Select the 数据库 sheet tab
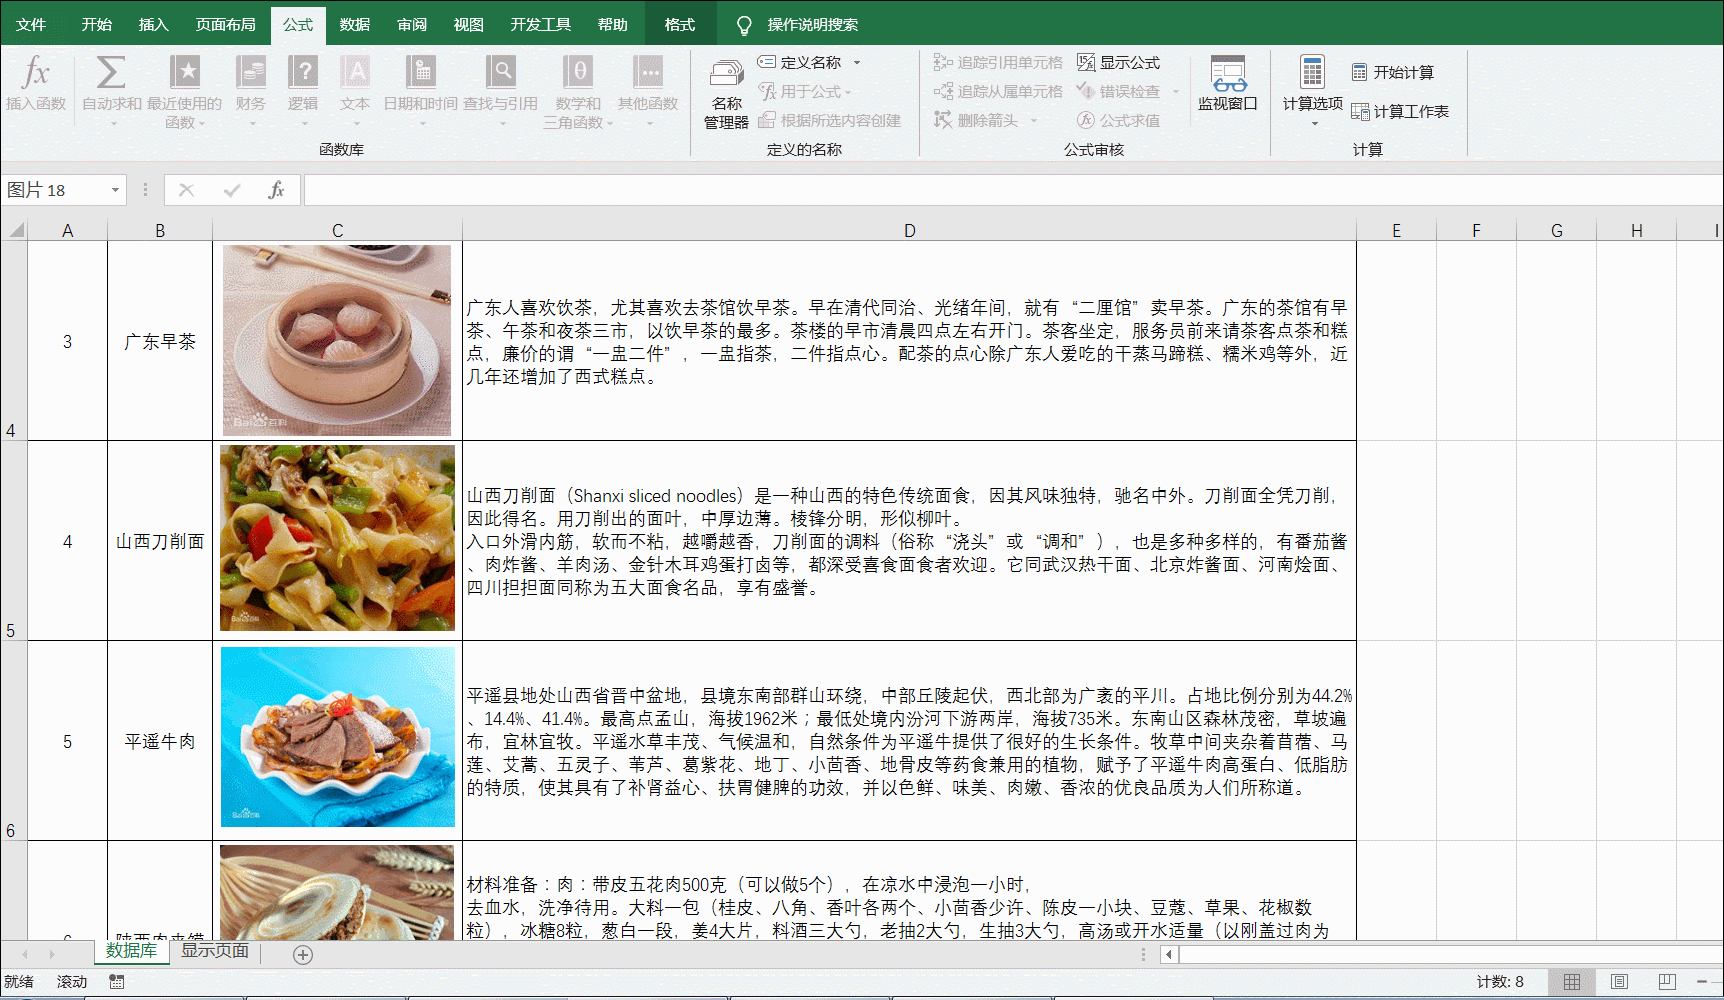Image resolution: width=1724 pixels, height=1000 pixels. pyautogui.click(x=131, y=951)
